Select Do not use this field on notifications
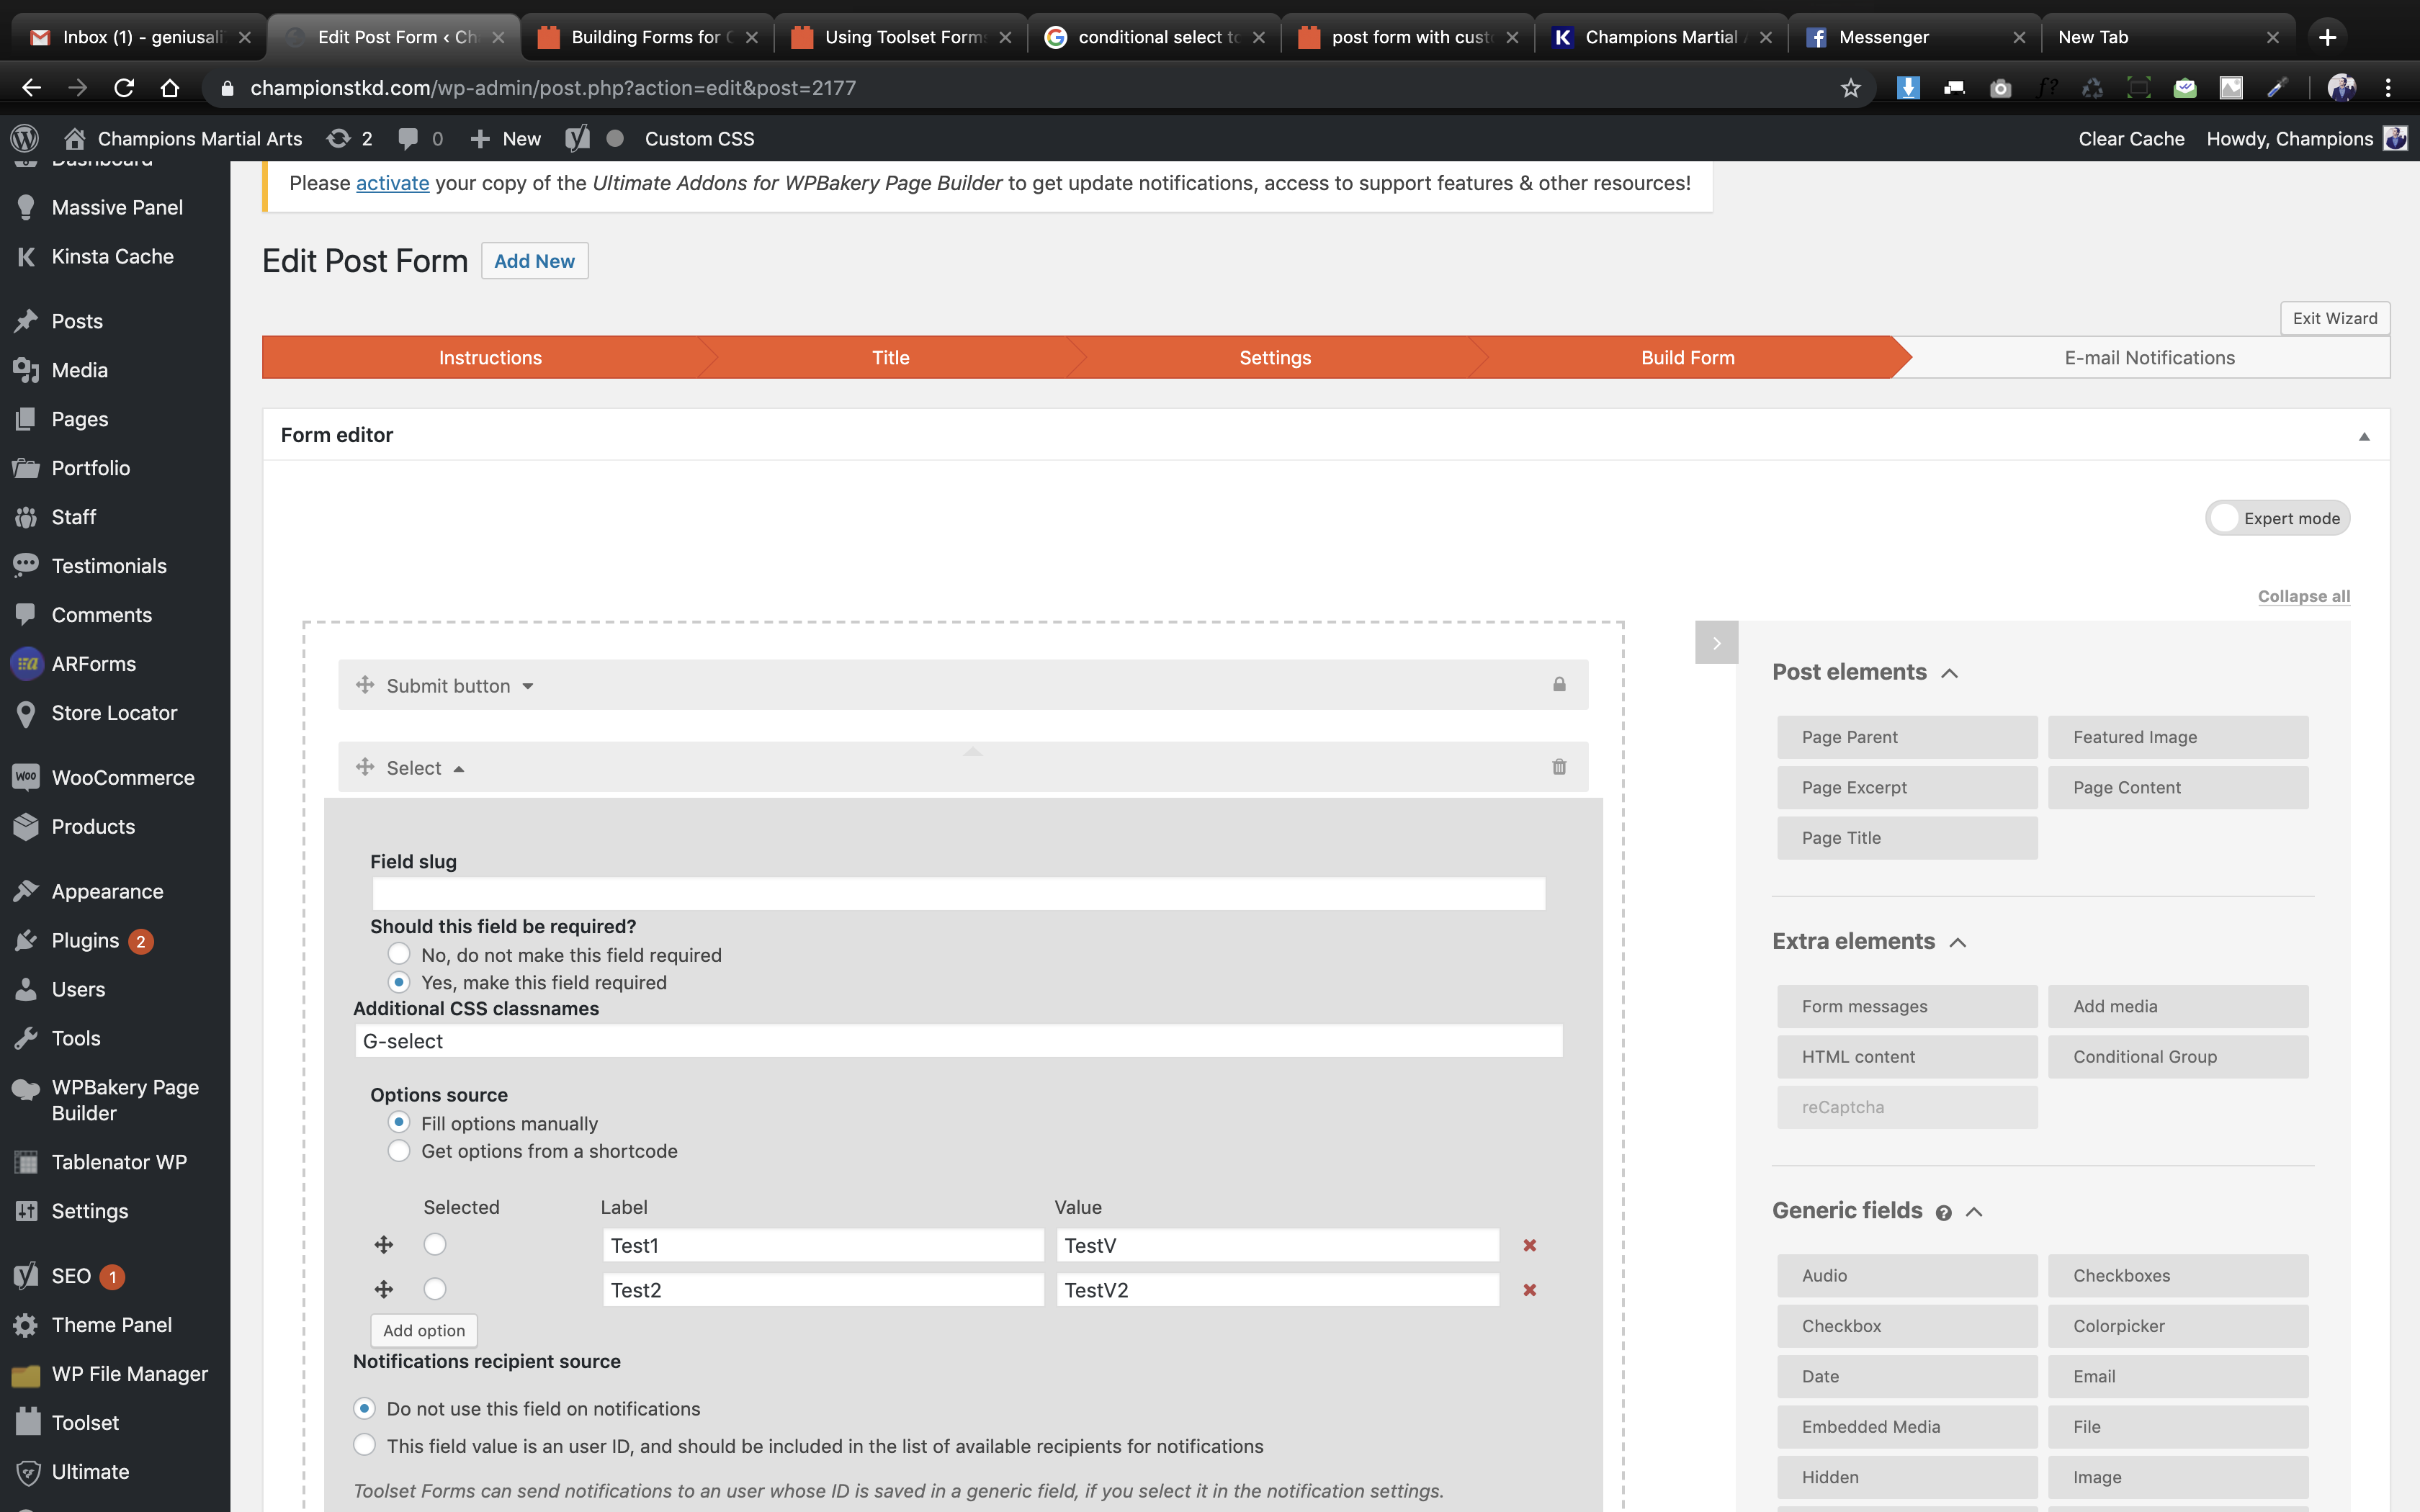 (365, 1408)
